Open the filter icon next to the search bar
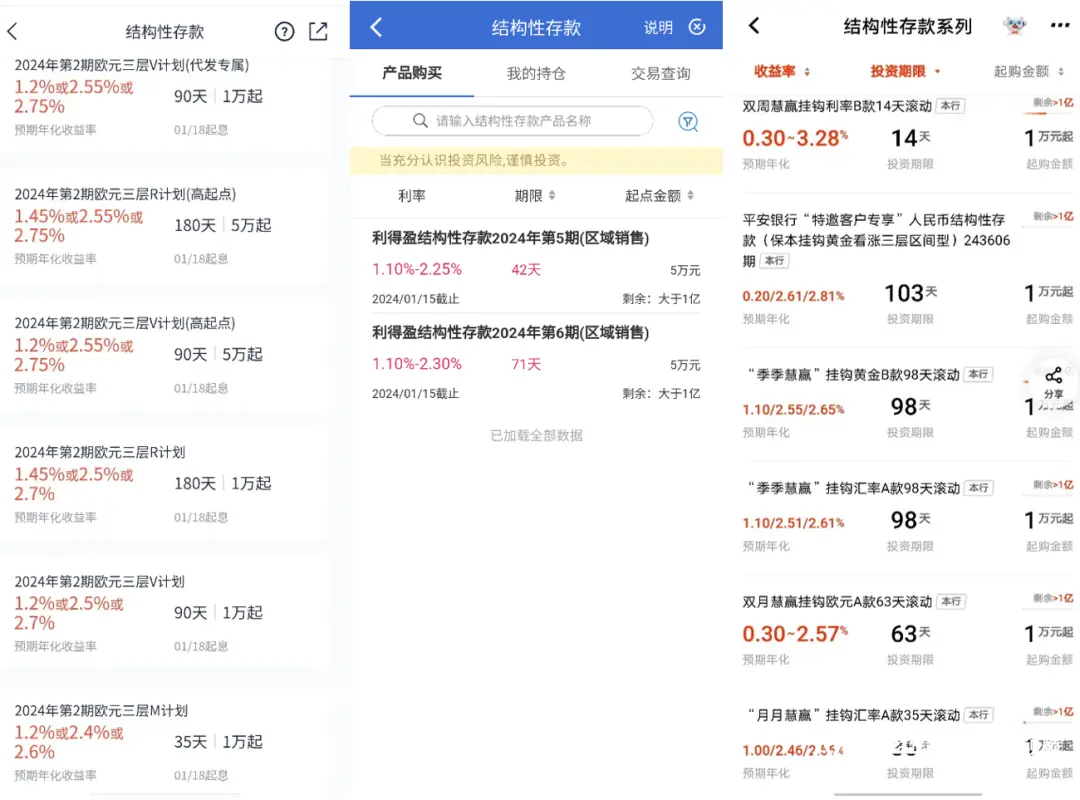The image size is (1080, 800). (688, 121)
